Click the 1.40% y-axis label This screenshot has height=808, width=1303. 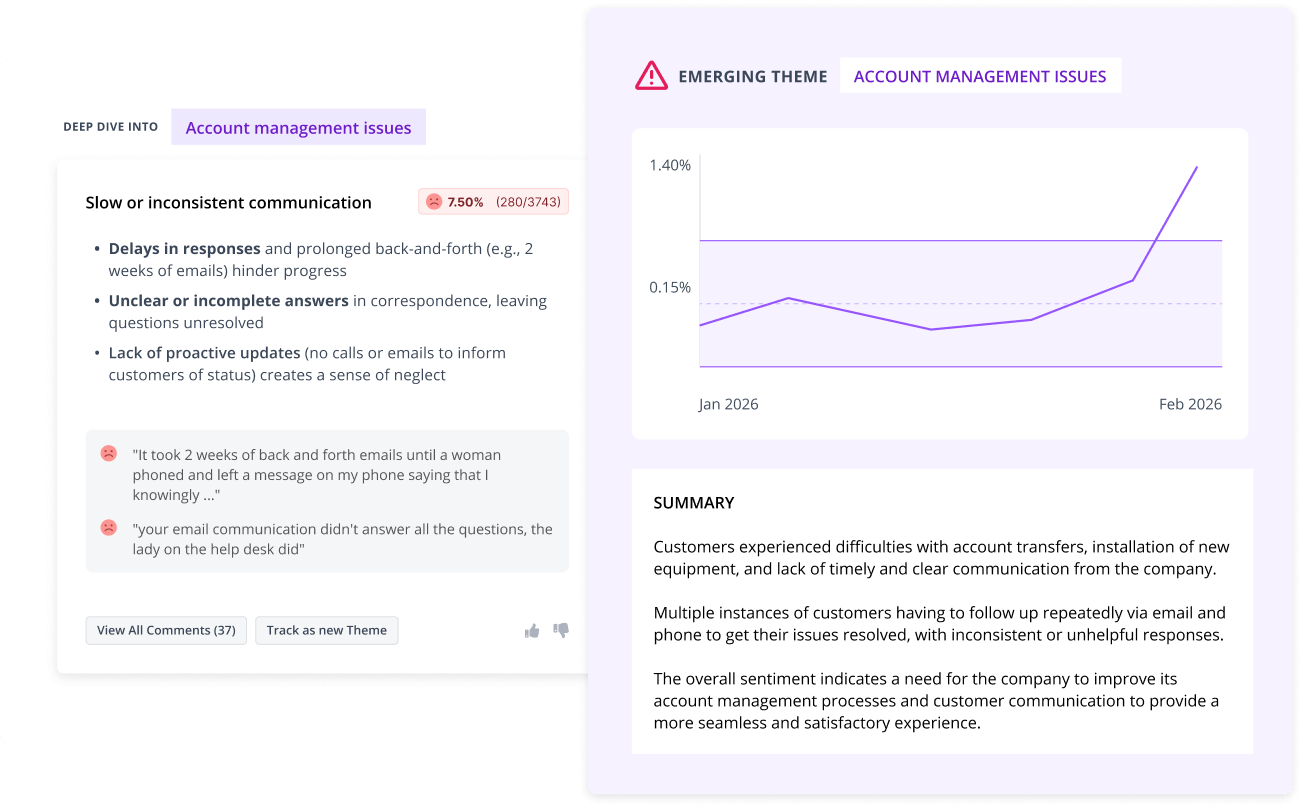tap(670, 165)
